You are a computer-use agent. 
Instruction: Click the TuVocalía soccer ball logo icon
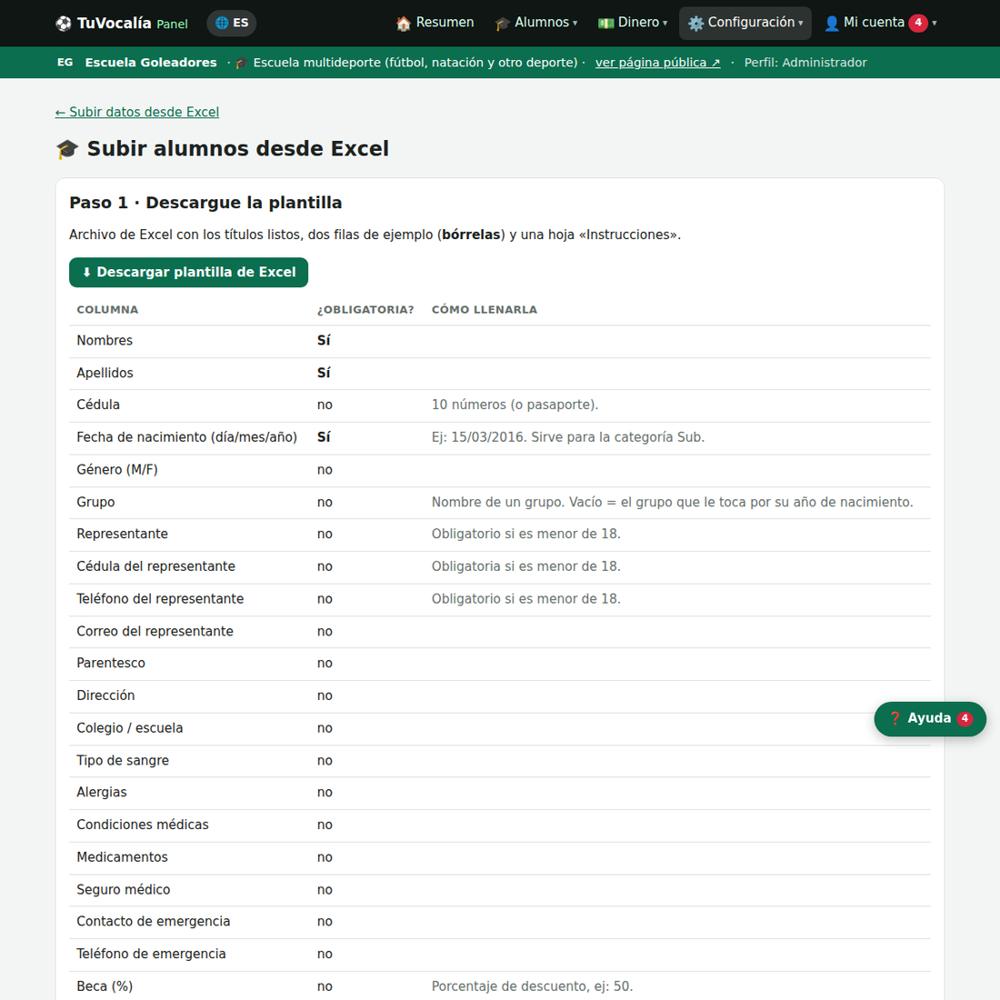tap(63, 24)
